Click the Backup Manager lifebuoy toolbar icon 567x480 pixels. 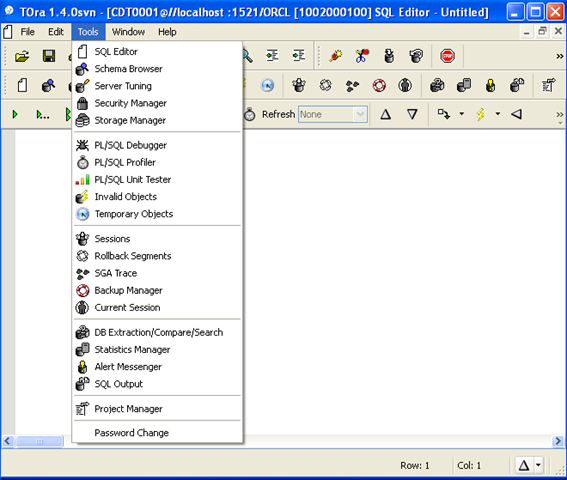tap(379, 86)
